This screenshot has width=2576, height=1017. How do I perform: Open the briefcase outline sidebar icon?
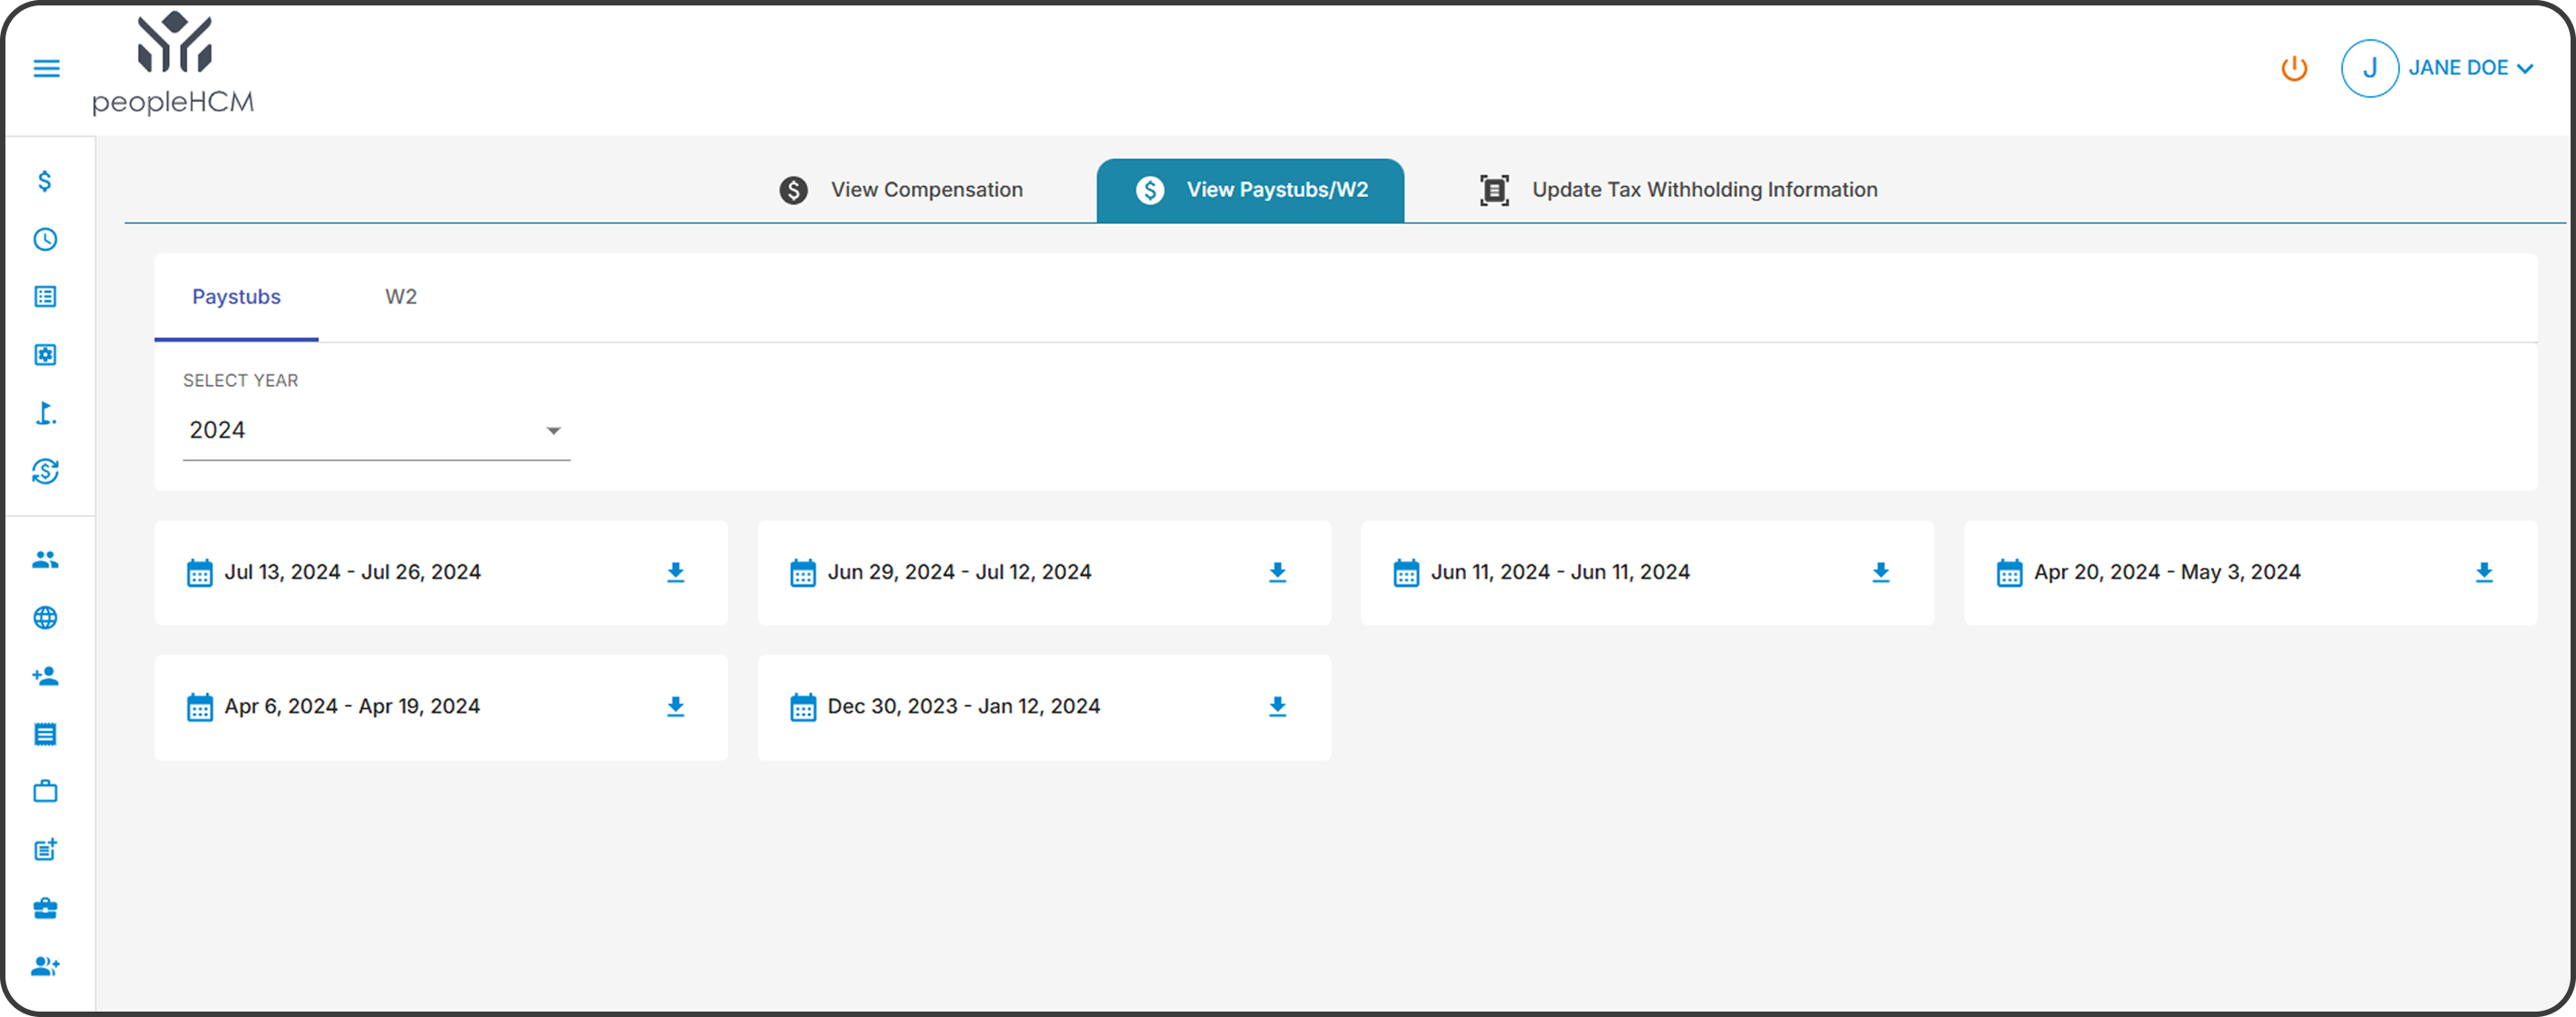45,792
